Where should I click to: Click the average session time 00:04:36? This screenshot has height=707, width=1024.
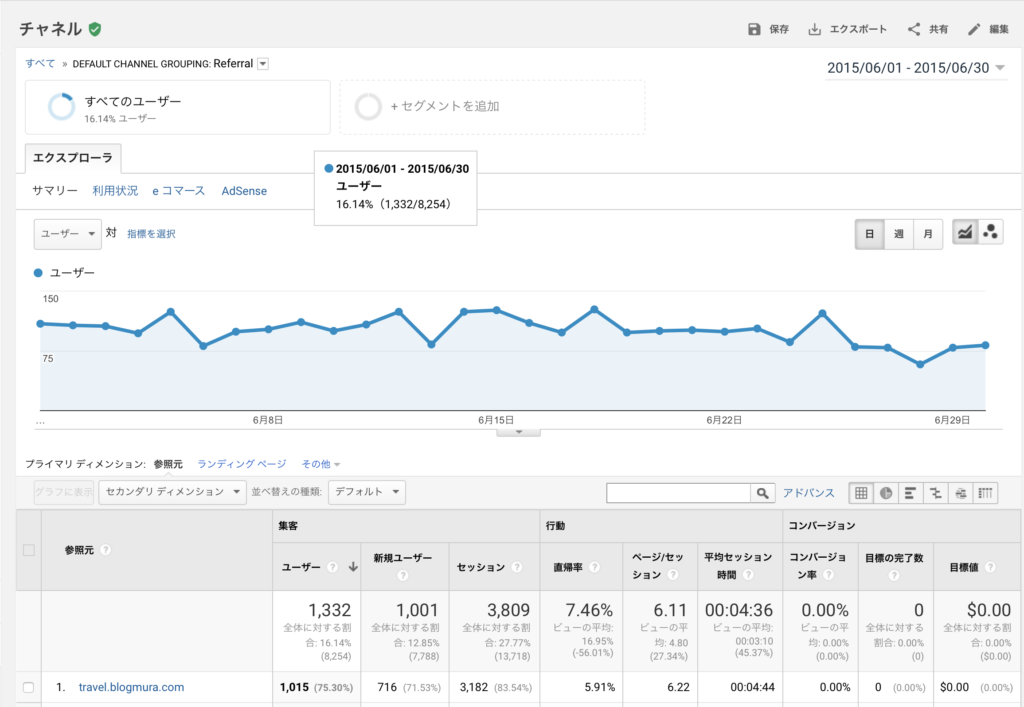739,610
